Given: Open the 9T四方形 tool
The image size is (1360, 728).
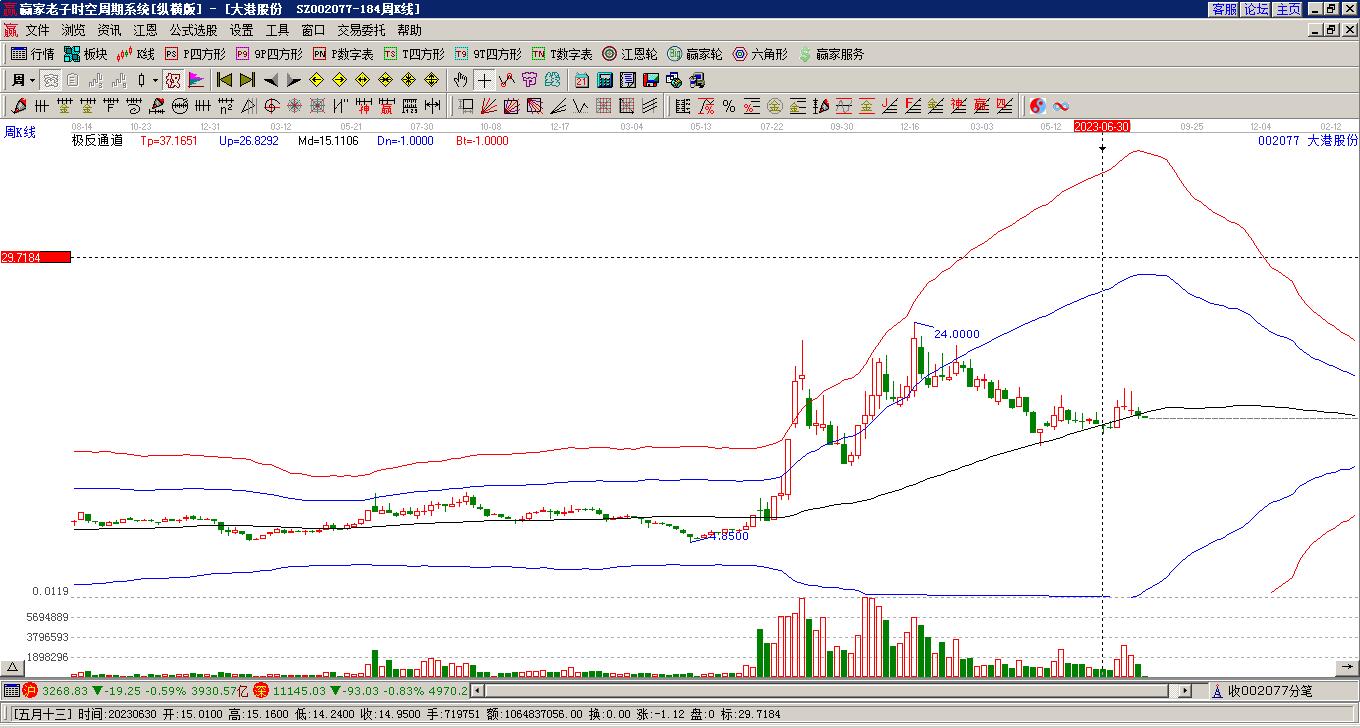Looking at the screenshot, I should (x=488, y=54).
